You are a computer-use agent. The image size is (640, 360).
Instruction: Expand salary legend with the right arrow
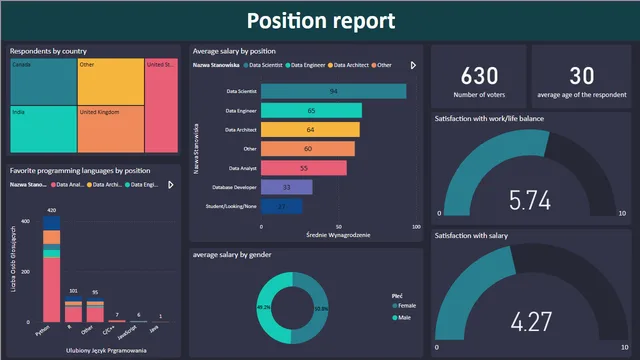click(413, 65)
